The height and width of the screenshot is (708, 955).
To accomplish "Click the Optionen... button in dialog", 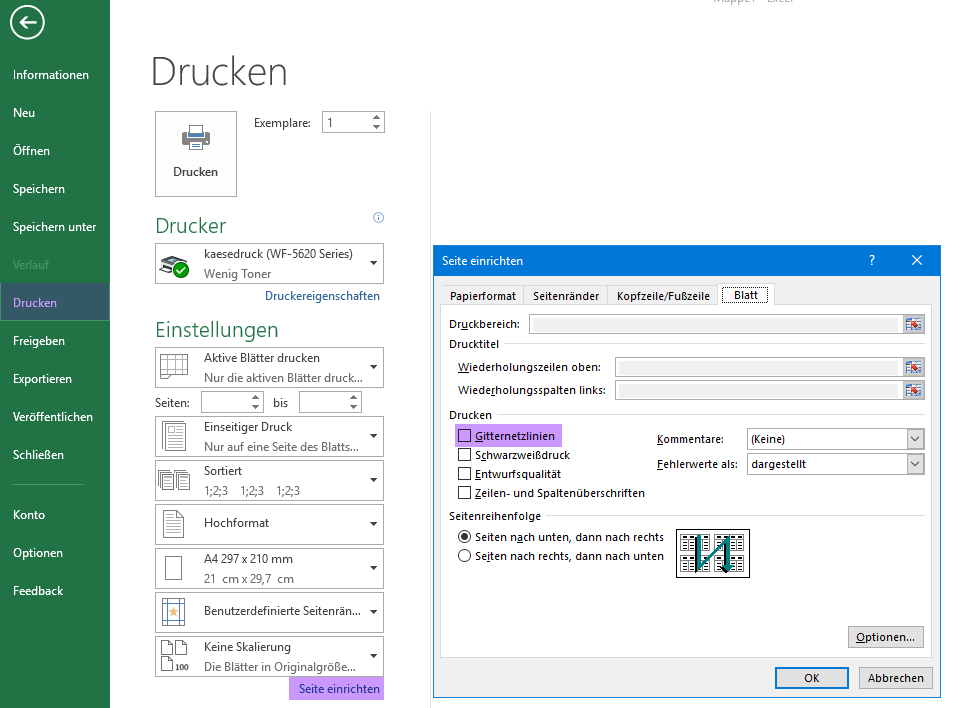I will click(885, 637).
